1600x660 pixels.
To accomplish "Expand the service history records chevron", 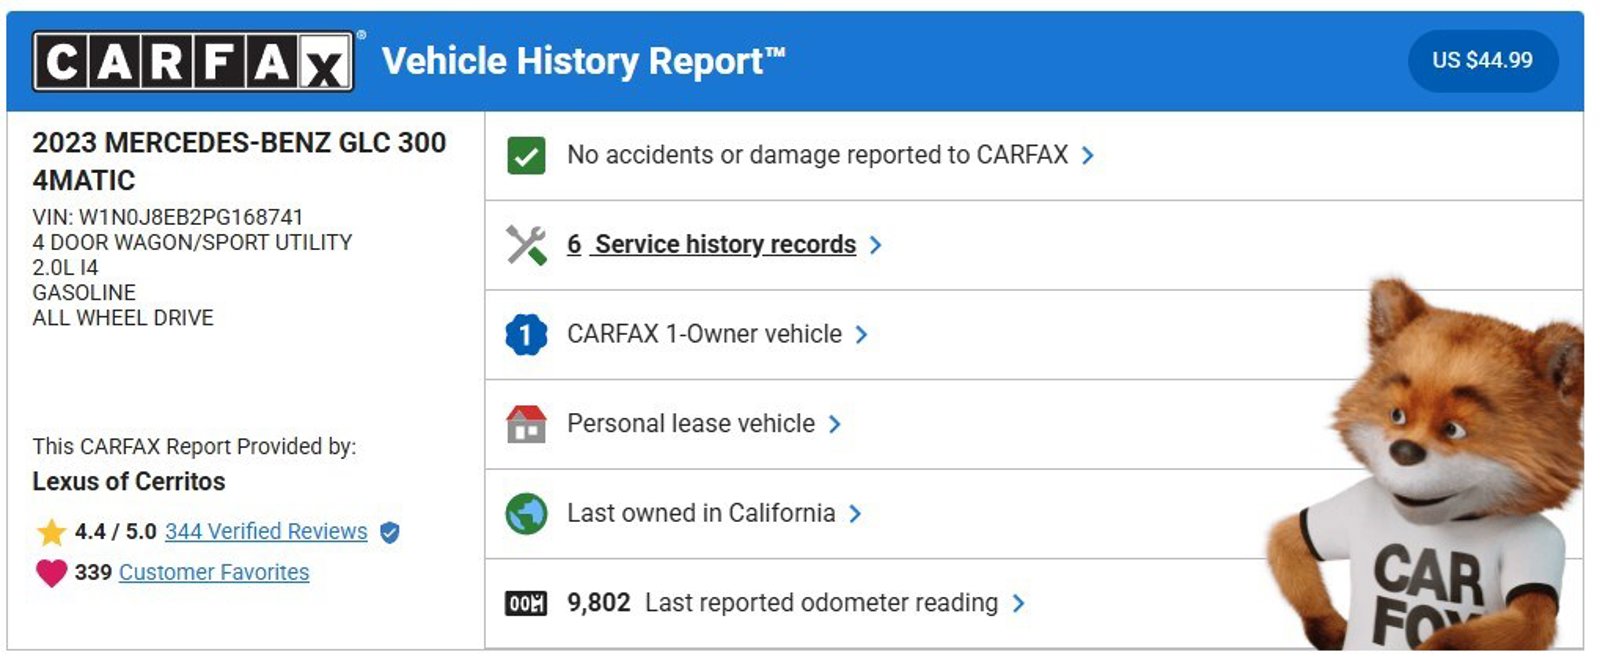I will [876, 245].
